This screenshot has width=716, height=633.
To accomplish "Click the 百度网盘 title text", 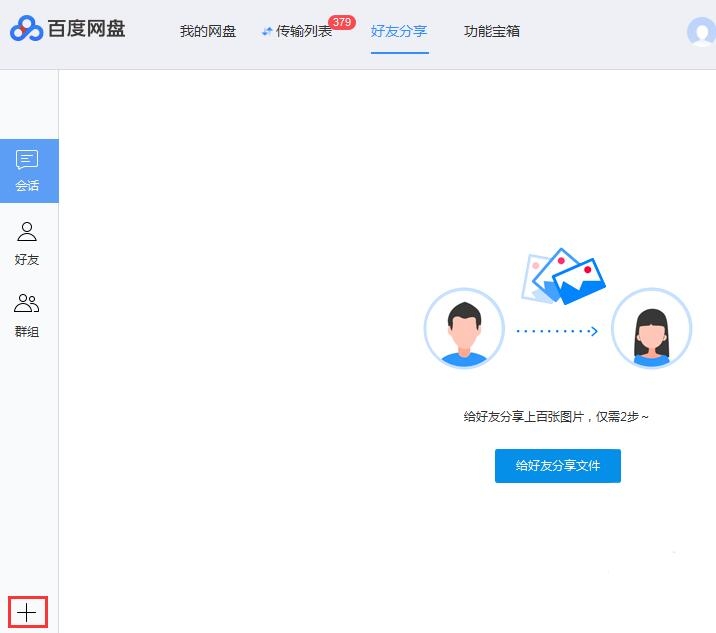I will (x=86, y=29).
